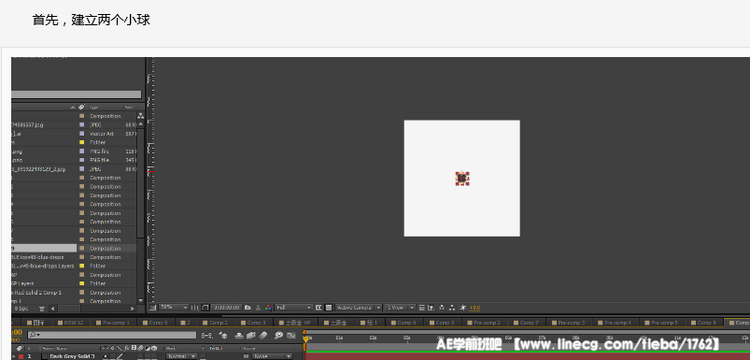Switch to the Comp 2 timeline tab
Screen dimensions: 750x360
[x=215, y=323]
